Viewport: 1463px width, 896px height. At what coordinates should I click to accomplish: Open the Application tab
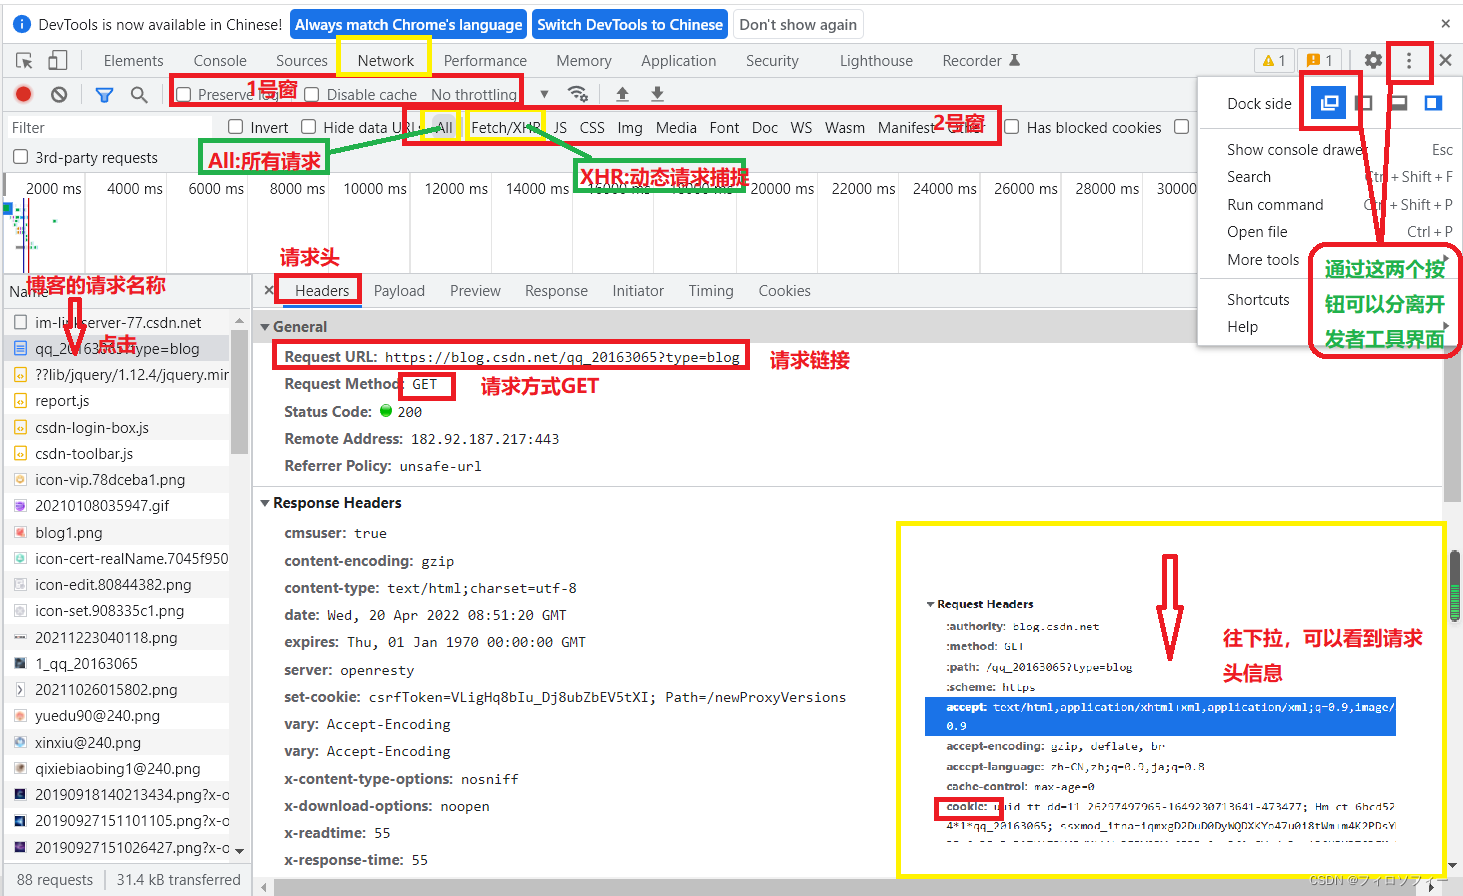(679, 61)
